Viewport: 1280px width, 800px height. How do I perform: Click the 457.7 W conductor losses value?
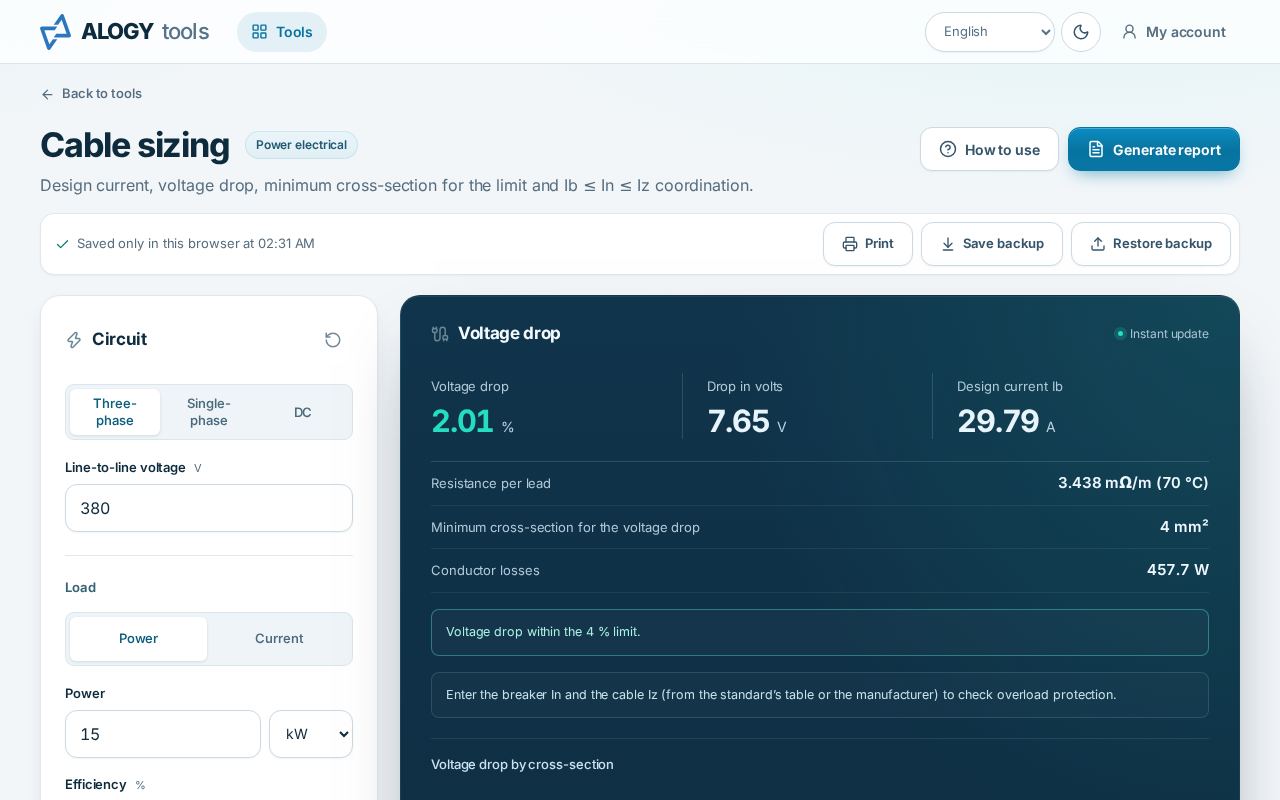(1178, 570)
